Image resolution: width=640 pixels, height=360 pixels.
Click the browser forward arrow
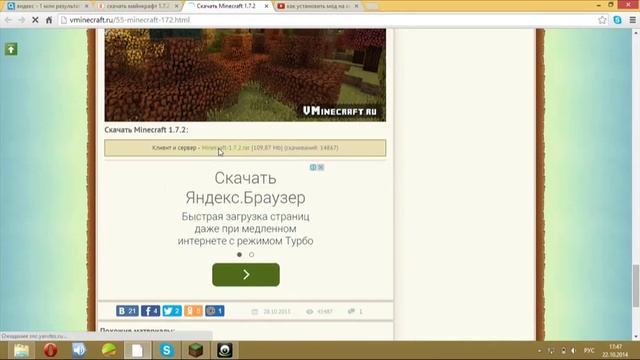pos(22,20)
